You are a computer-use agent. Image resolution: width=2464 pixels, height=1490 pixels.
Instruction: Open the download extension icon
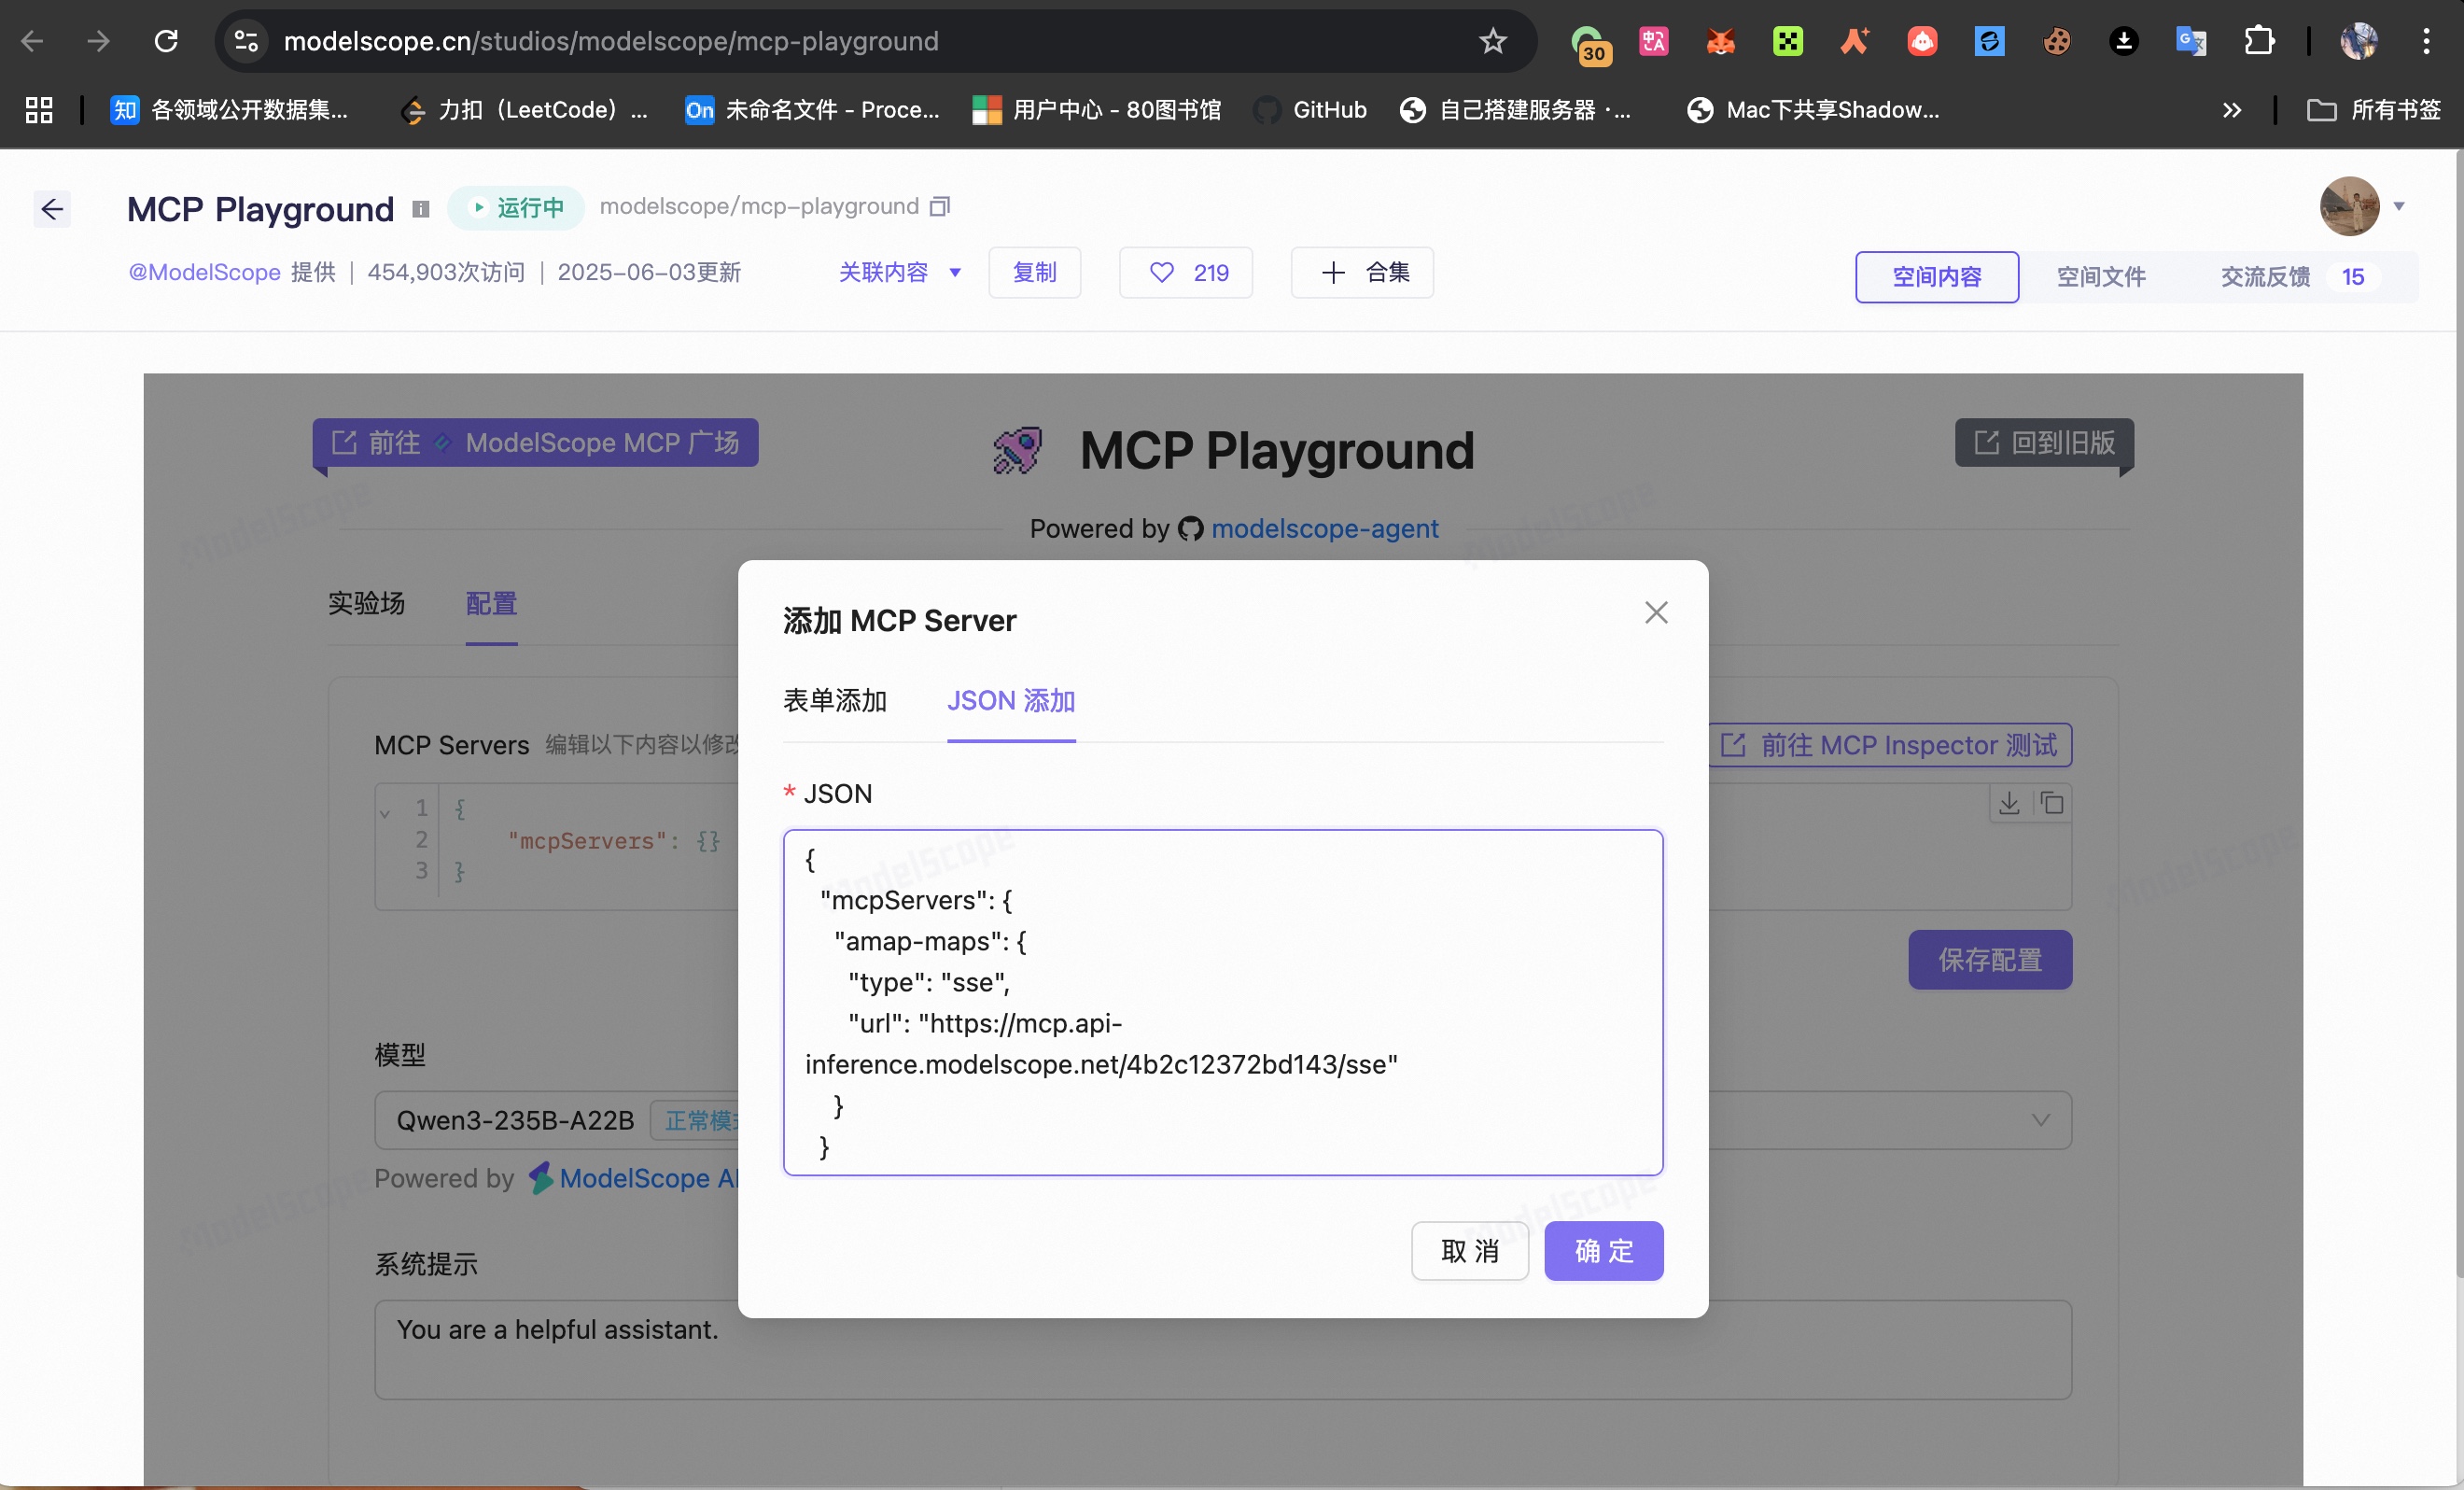pyautogui.click(x=2124, y=41)
